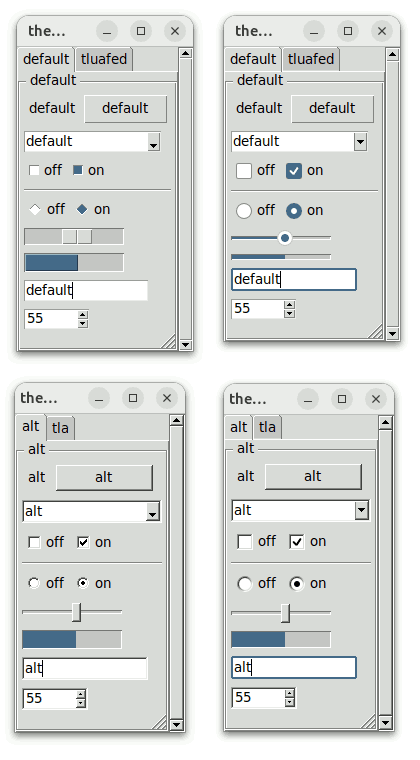
Task: Click the round slider handle in top-right window
Action: [x=285, y=238]
